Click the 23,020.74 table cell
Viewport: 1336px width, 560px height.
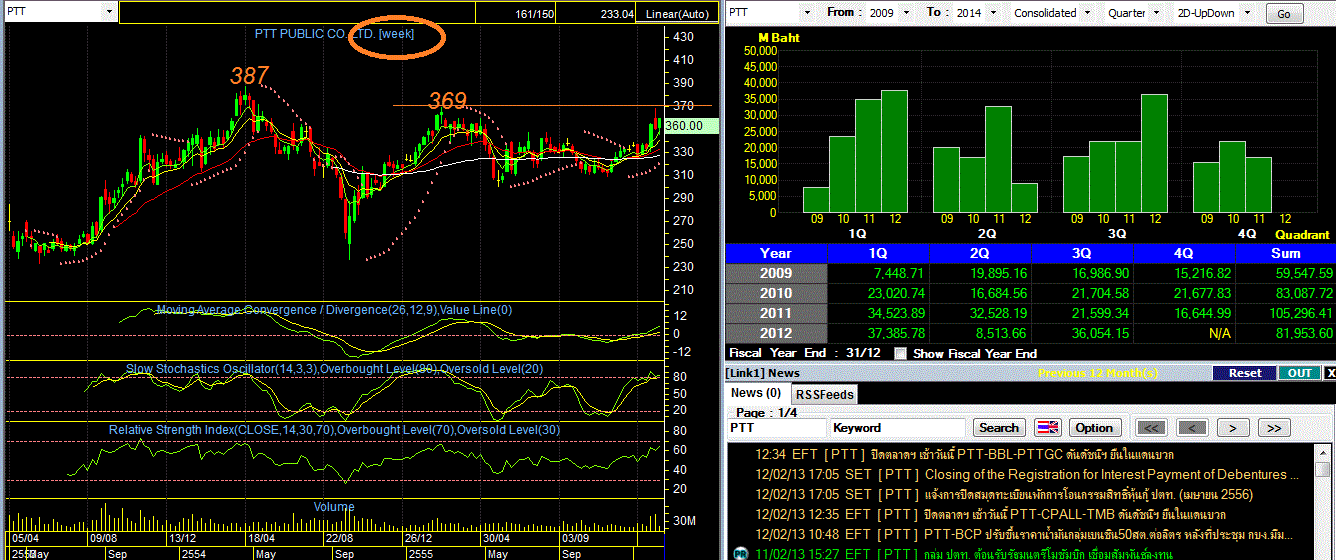880,293
